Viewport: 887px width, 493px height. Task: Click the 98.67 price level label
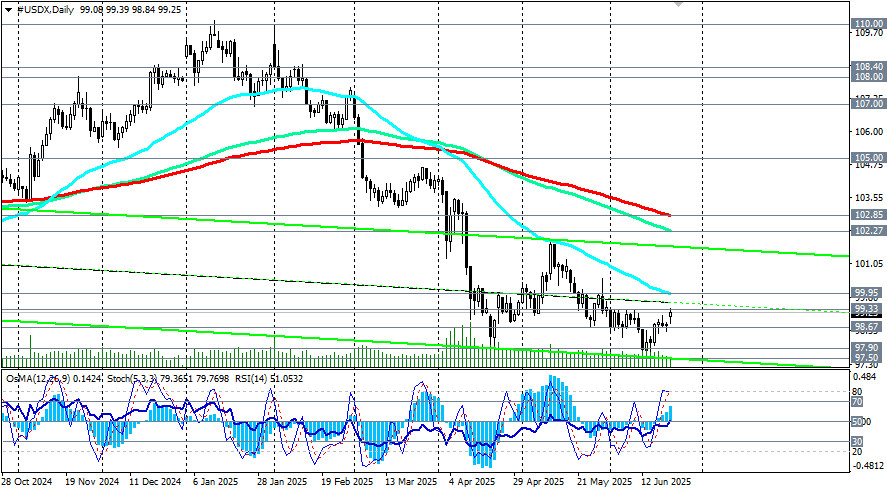pos(868,327)
